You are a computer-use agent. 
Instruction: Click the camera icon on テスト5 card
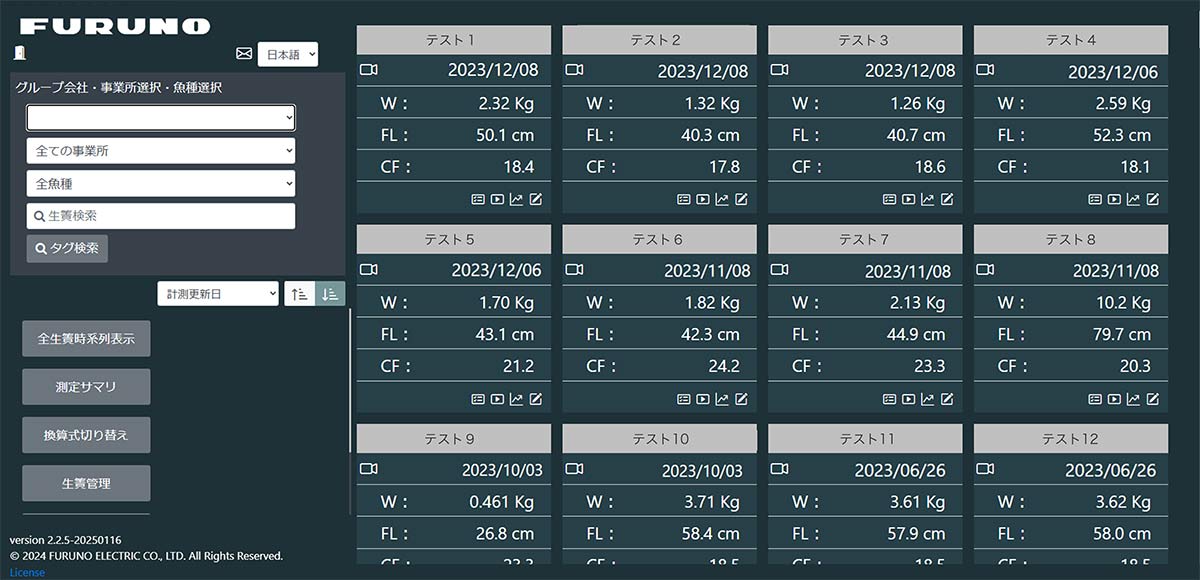(x=369, y=270)
